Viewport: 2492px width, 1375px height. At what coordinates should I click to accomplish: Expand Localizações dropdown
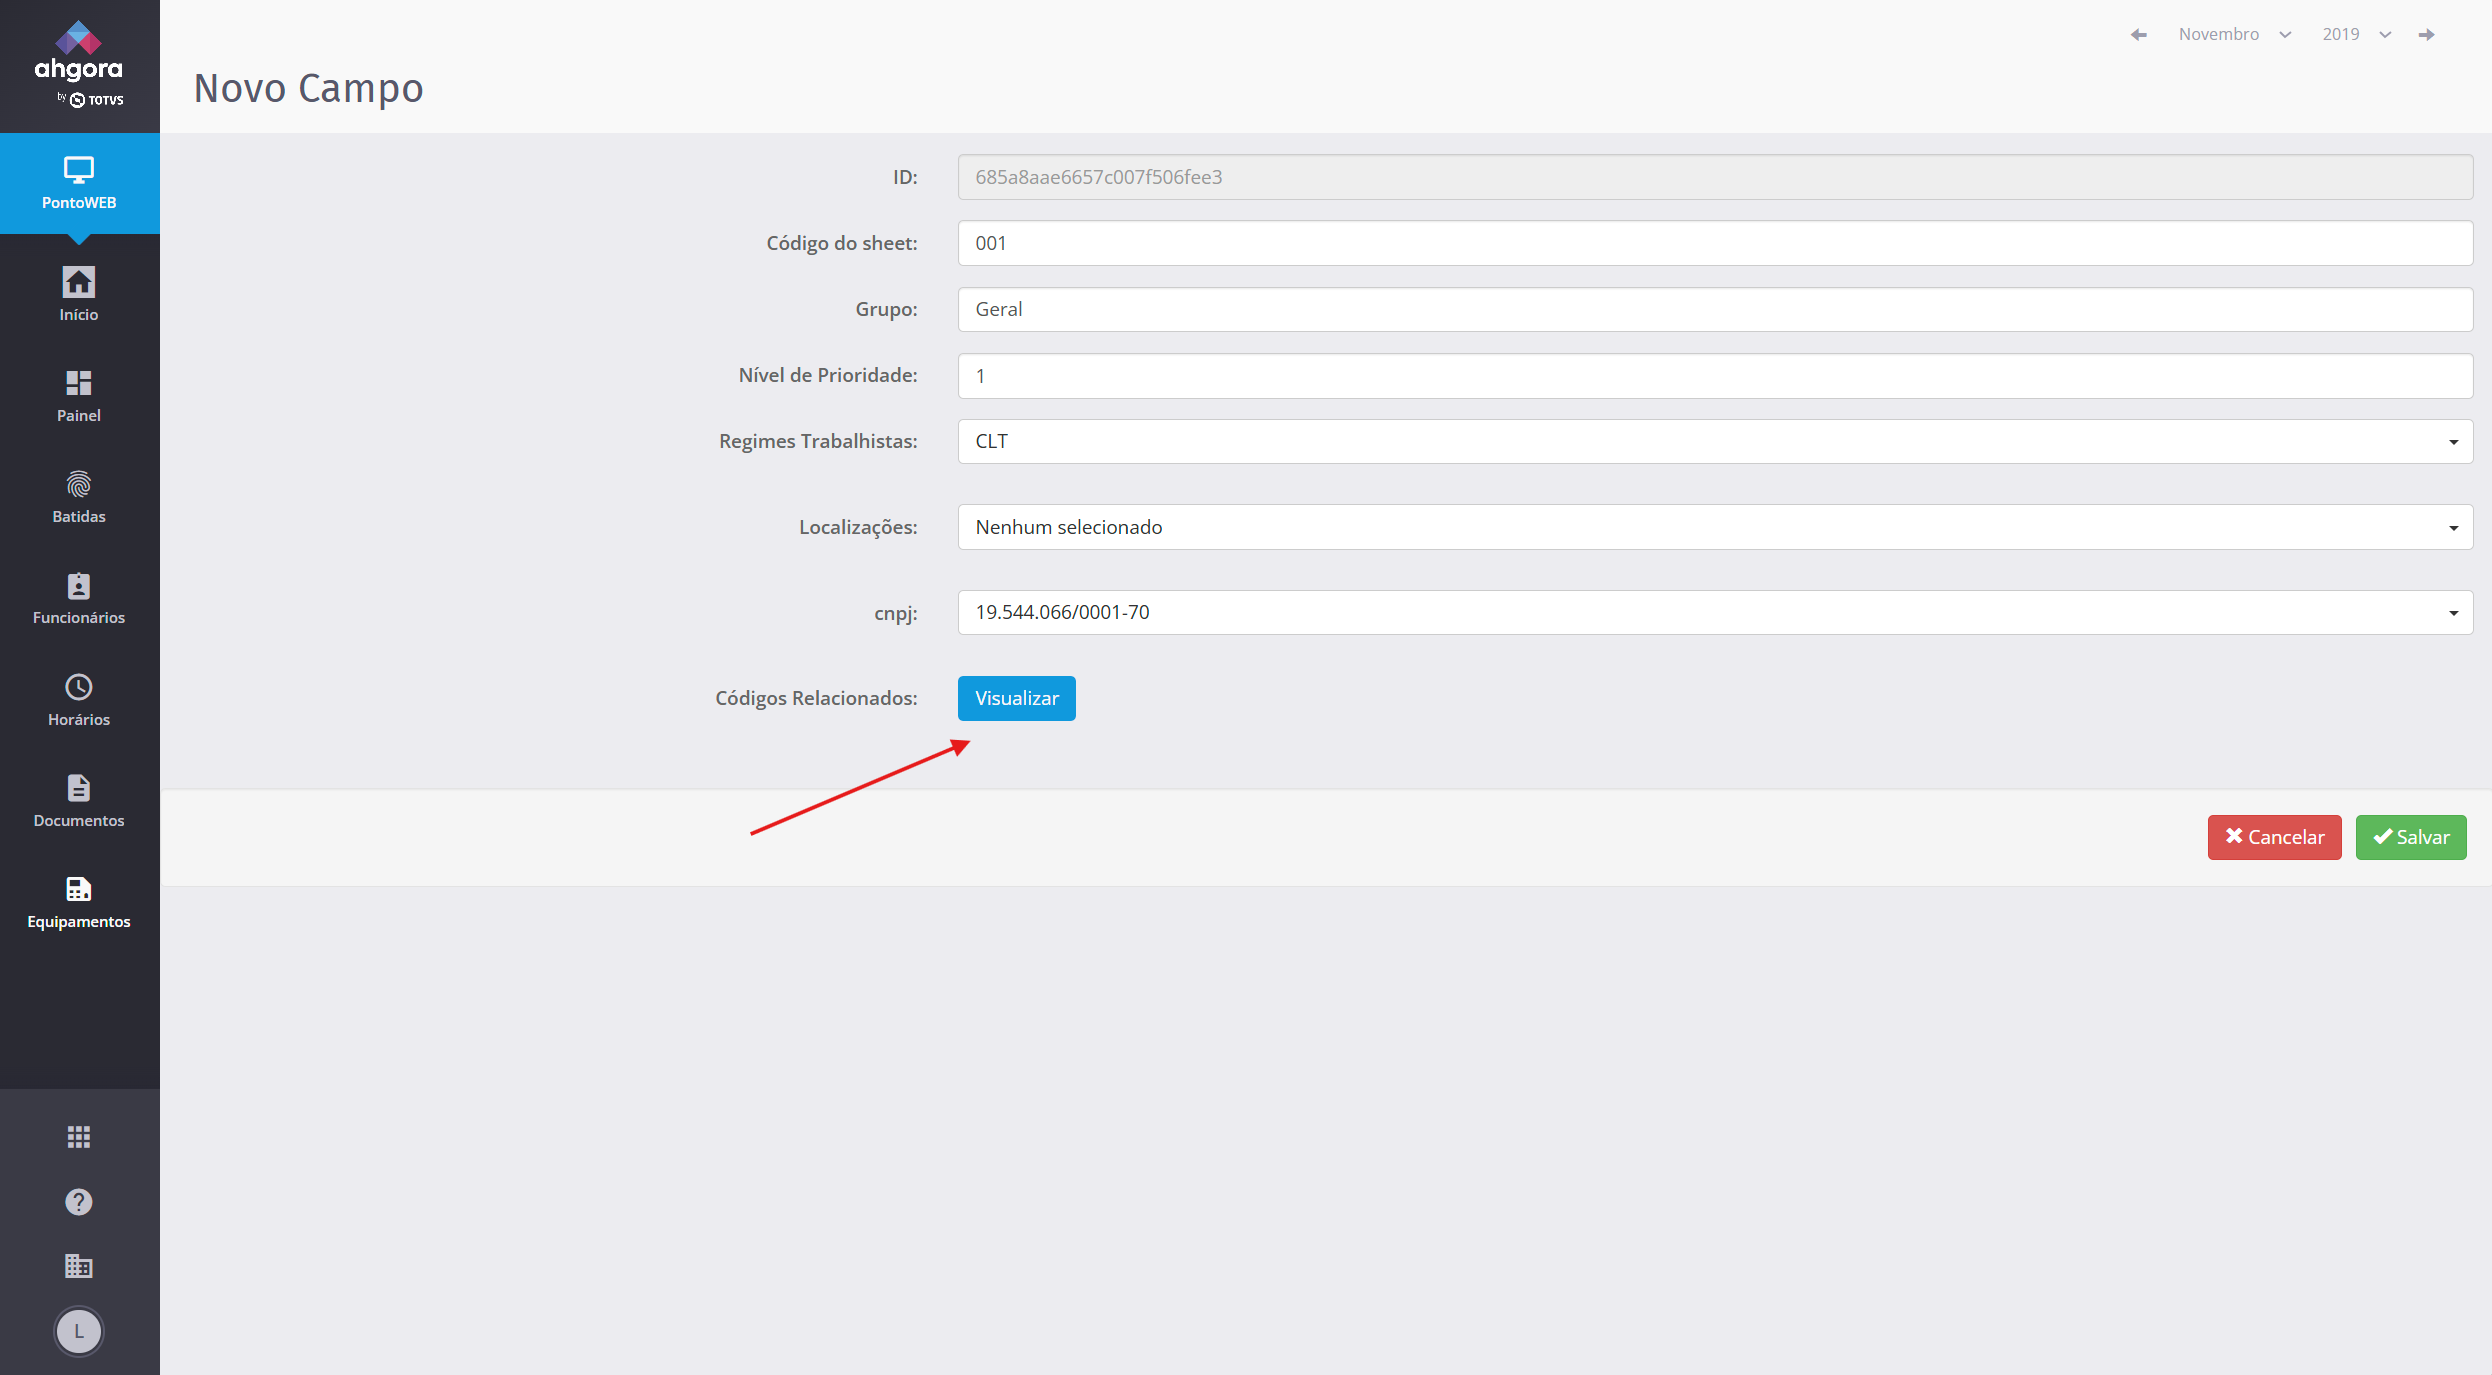click(1714, 527)
